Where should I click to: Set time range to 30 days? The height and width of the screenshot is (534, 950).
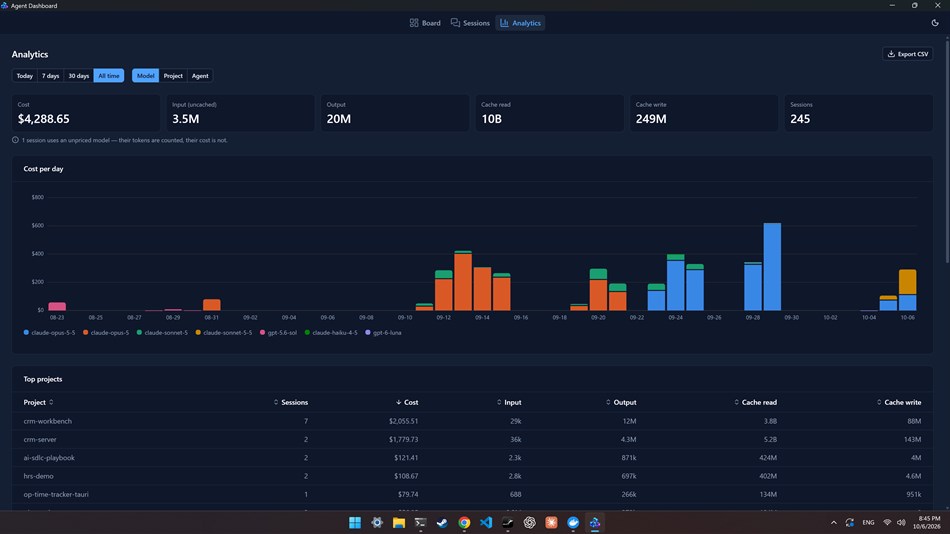point(79,76)
